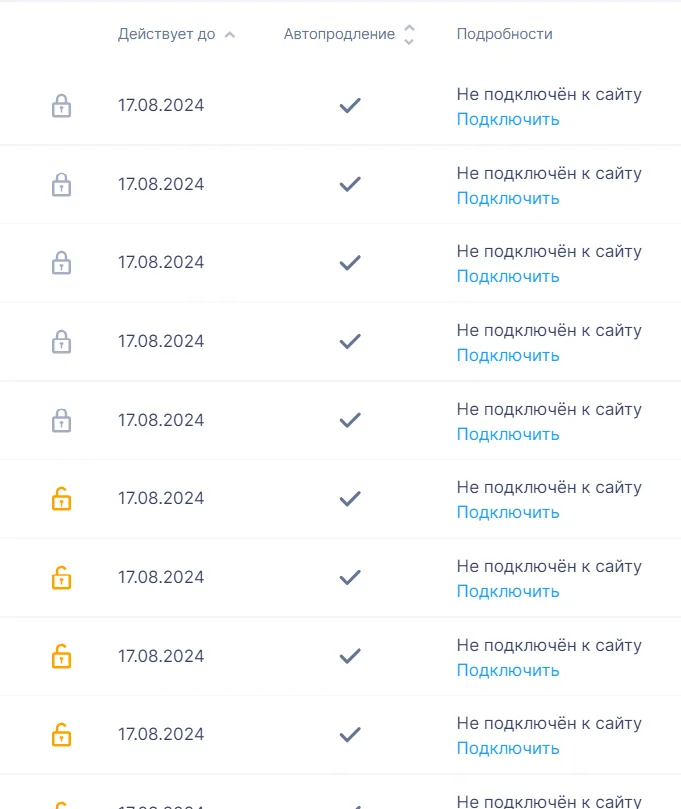
Task: Sort by 'Действует до' column arrow
Action: point(230,35)
